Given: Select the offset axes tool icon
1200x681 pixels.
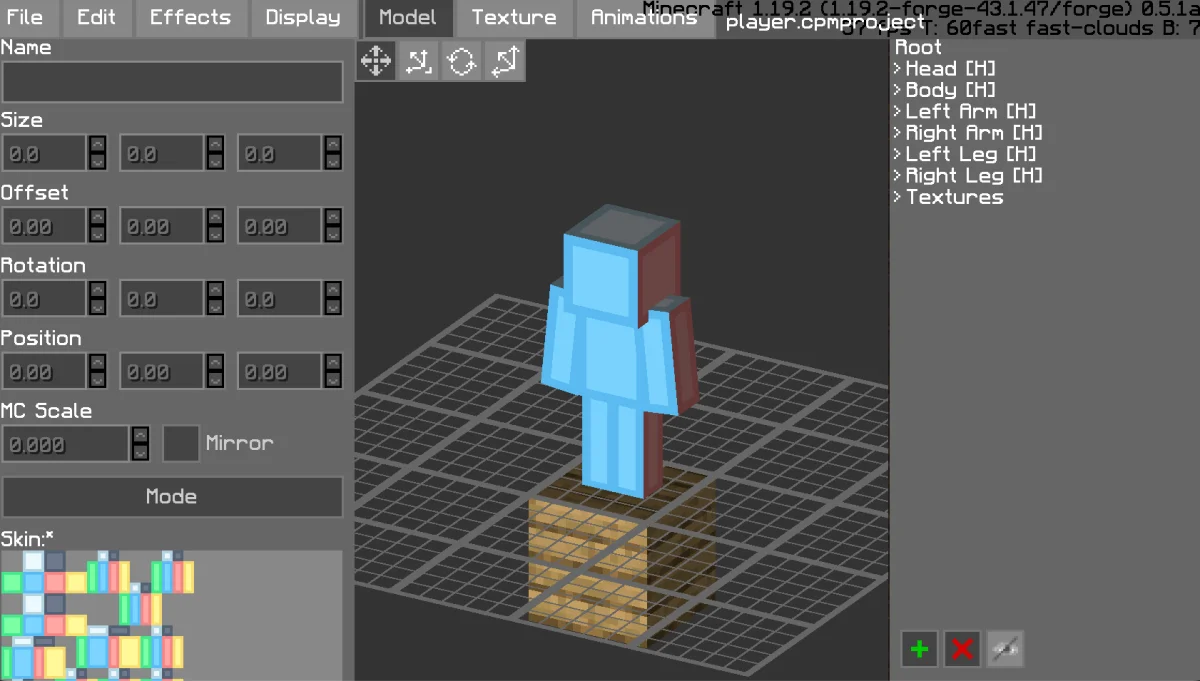Looking at the screenshot, I should [x=419, y=61].
